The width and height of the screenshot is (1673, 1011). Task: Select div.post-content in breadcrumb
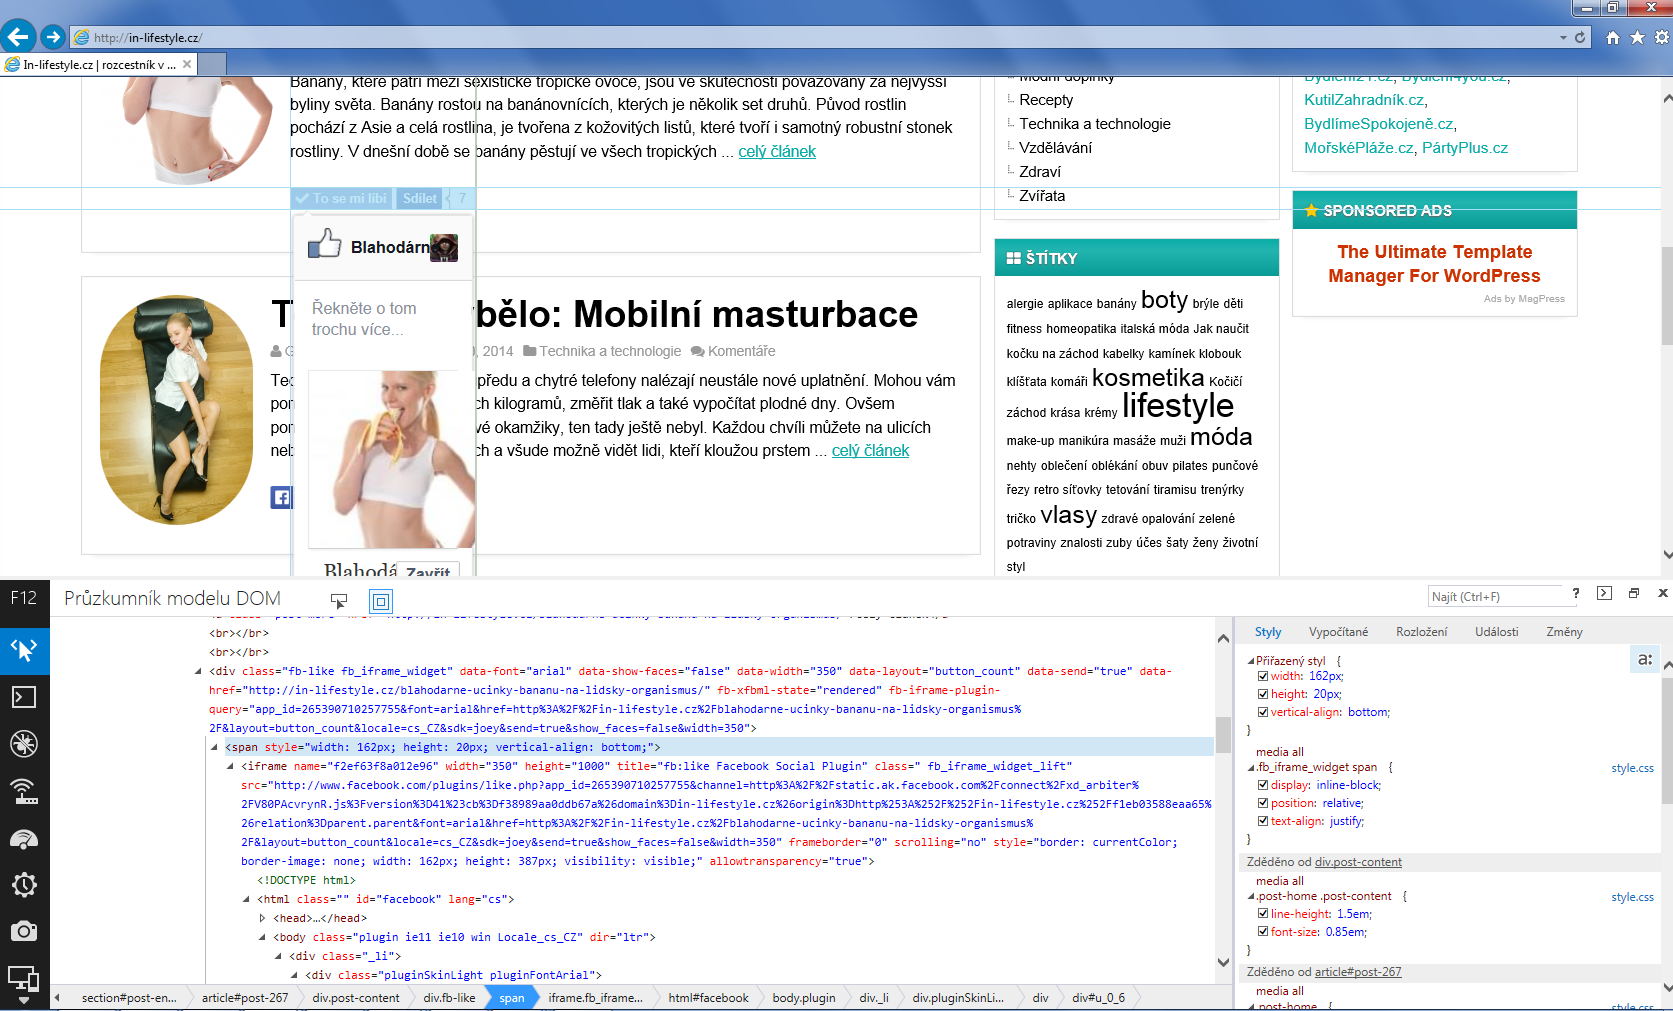point(356,998)
